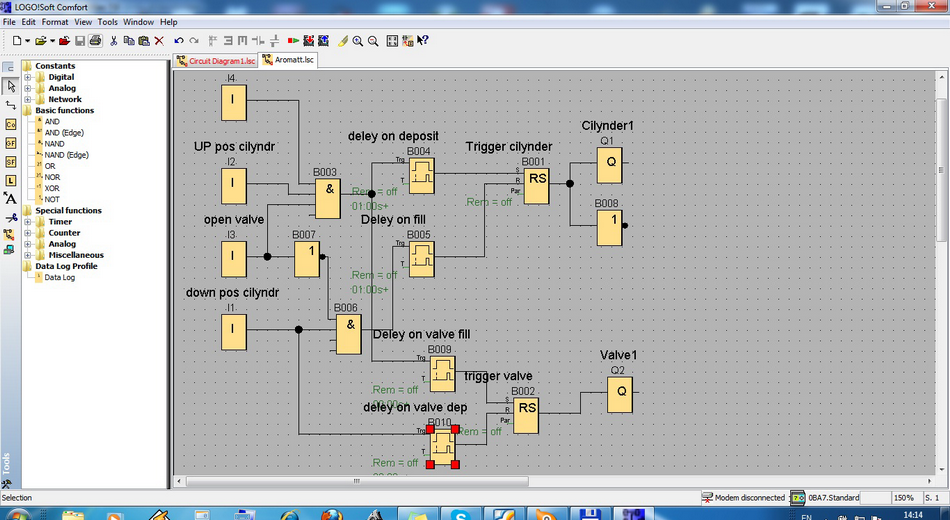
Task: Select the NAND (Edge) function item
Action: (66, 155)
